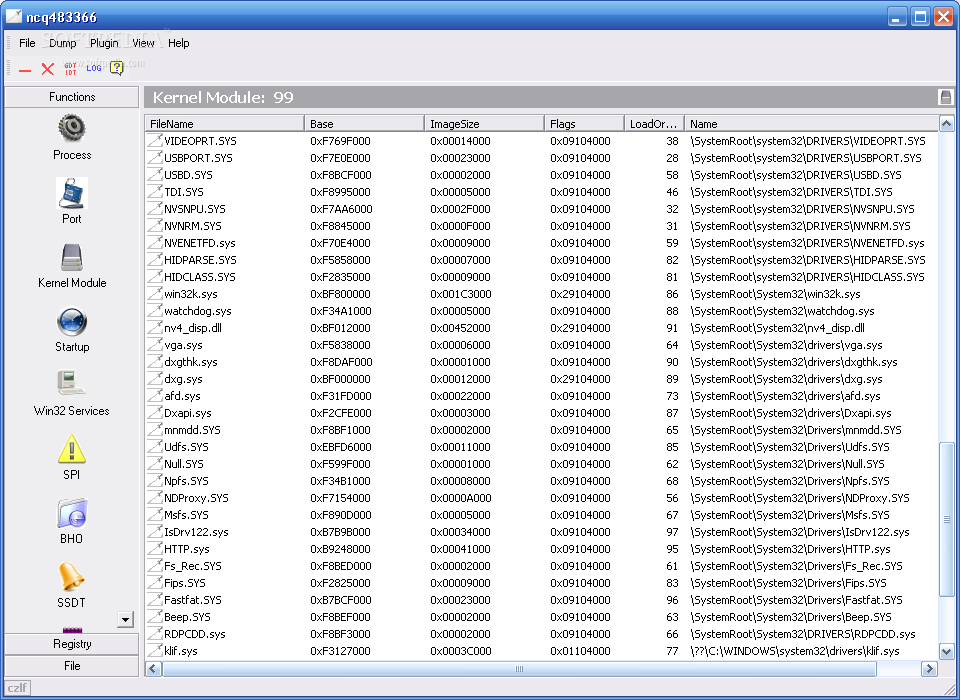Select the Beep.SYS file name
The width and height of the screenshot is (960, 700).
point(187,617)
